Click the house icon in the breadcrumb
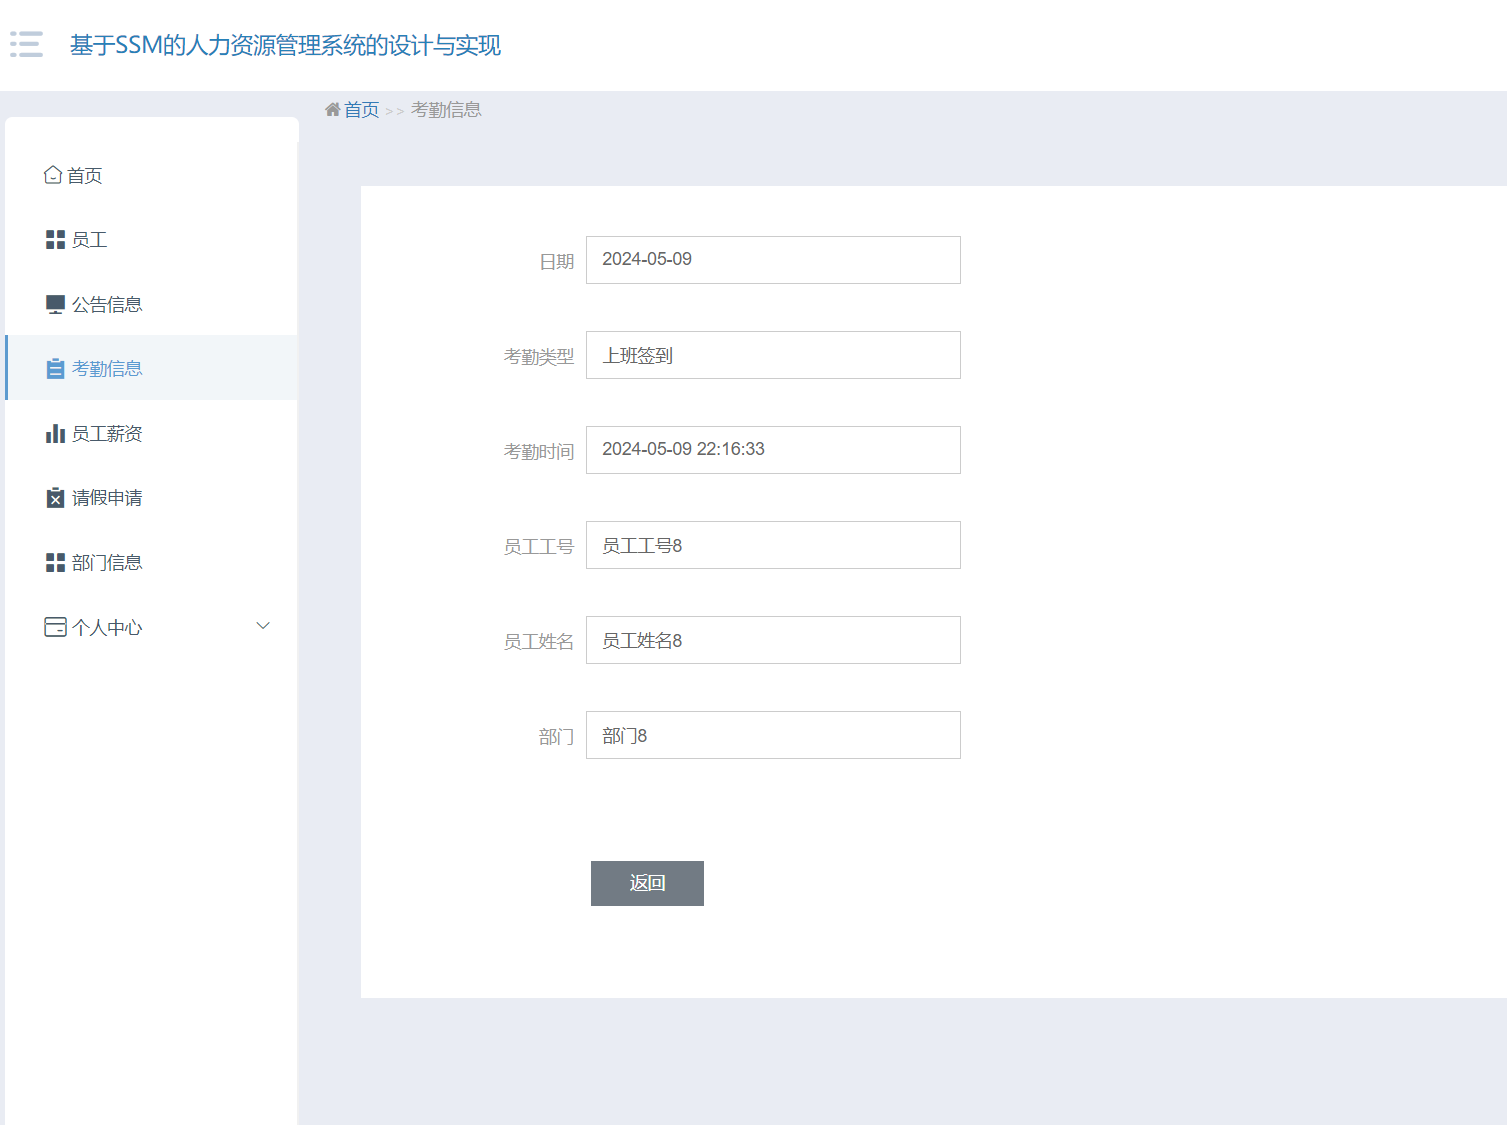The width and height of the screenshot is (1507, 1125). (x=333, y=109)
